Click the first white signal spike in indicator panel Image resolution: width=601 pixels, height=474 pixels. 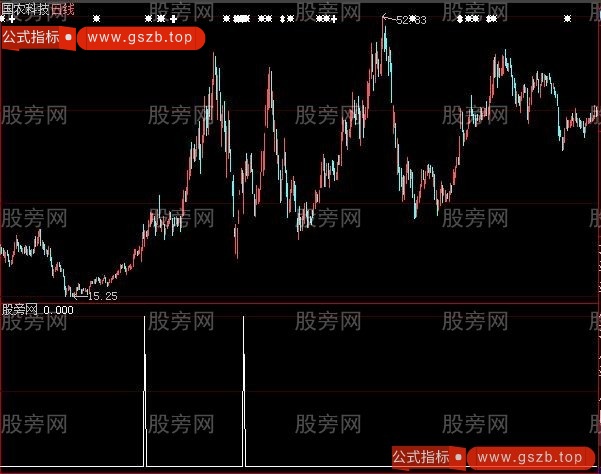click(x=145, y=391)
